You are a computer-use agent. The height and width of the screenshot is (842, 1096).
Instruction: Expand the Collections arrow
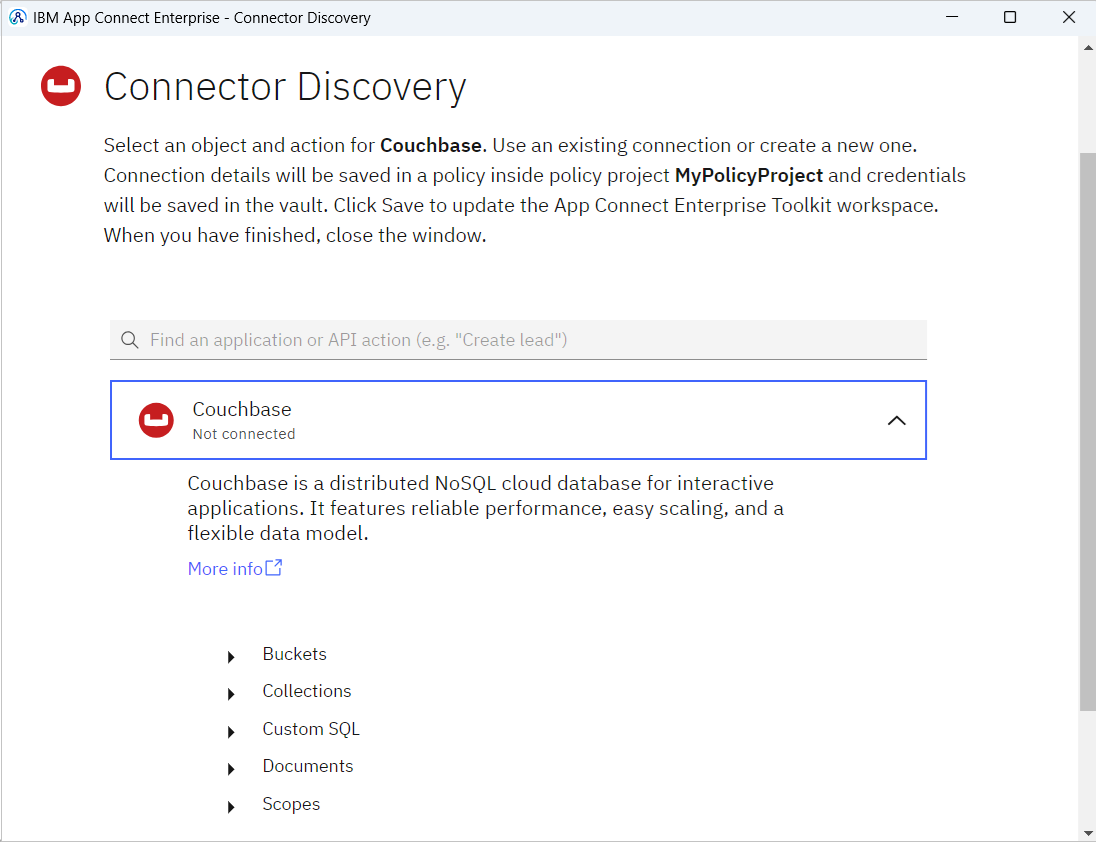tap(231, 694)
